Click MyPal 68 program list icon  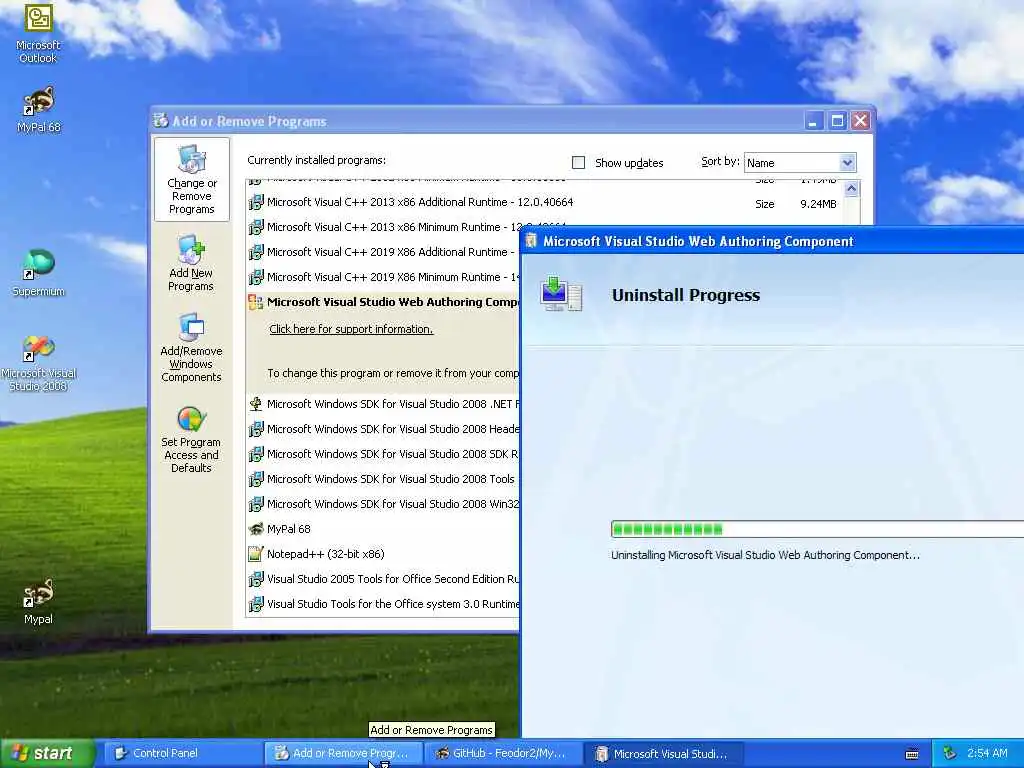click(x=256, y=529)
